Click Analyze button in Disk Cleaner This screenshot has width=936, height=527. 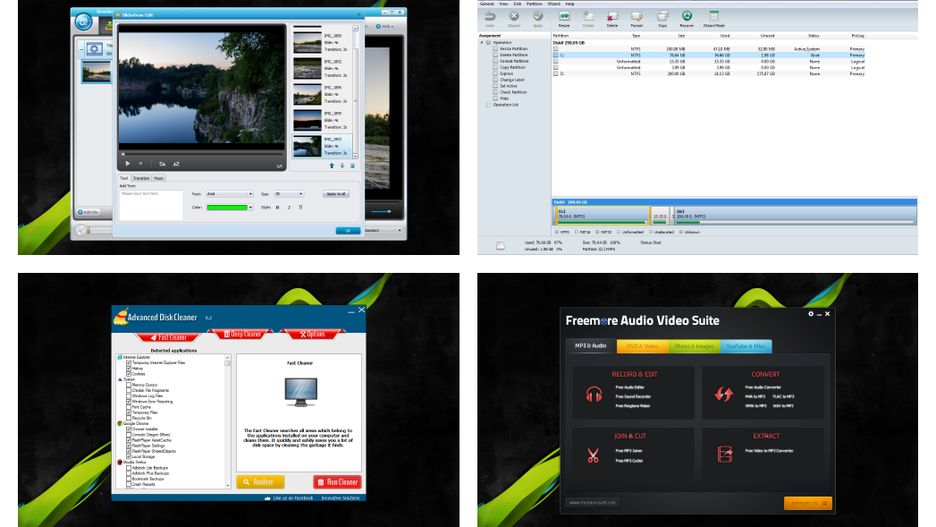point(260,482)
